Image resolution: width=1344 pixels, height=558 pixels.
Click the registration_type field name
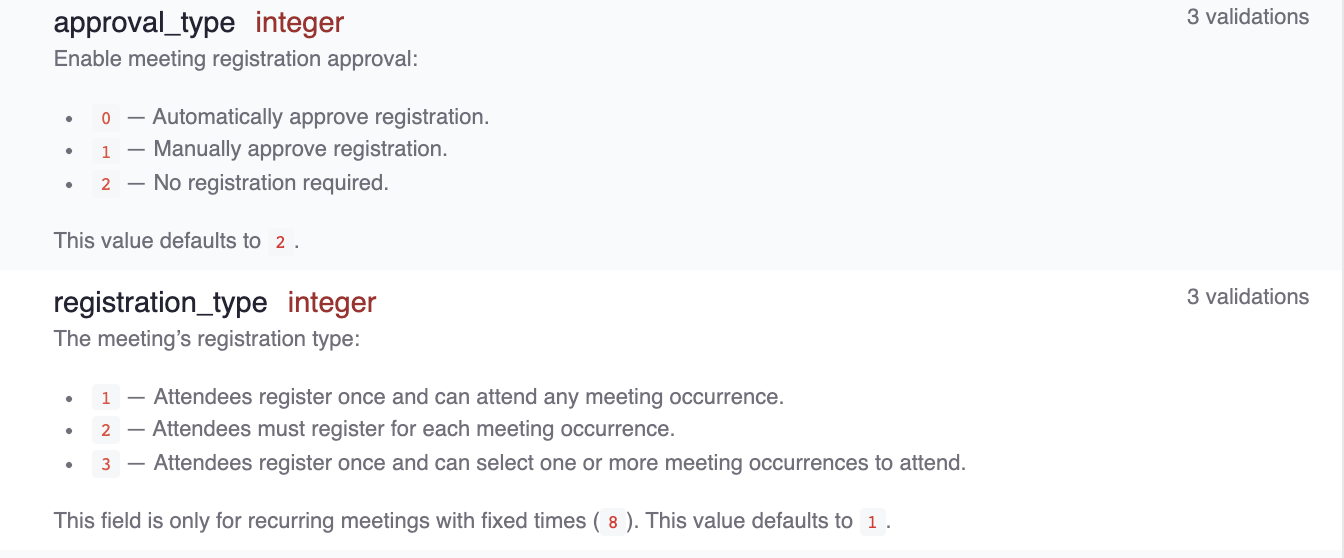[161, 302]
